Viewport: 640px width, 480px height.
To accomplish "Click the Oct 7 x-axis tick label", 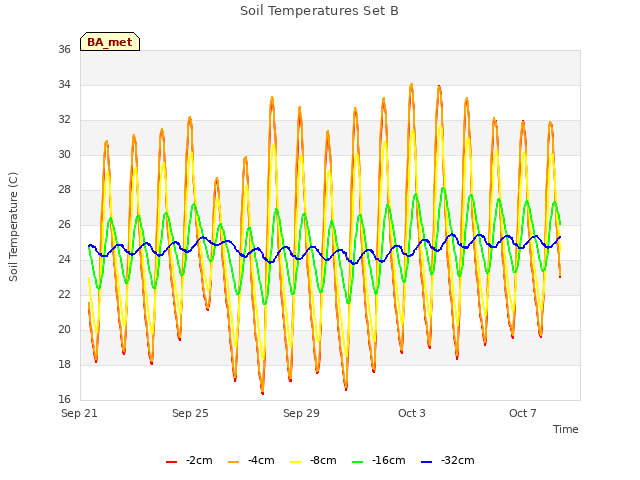I will coord(523,413).
